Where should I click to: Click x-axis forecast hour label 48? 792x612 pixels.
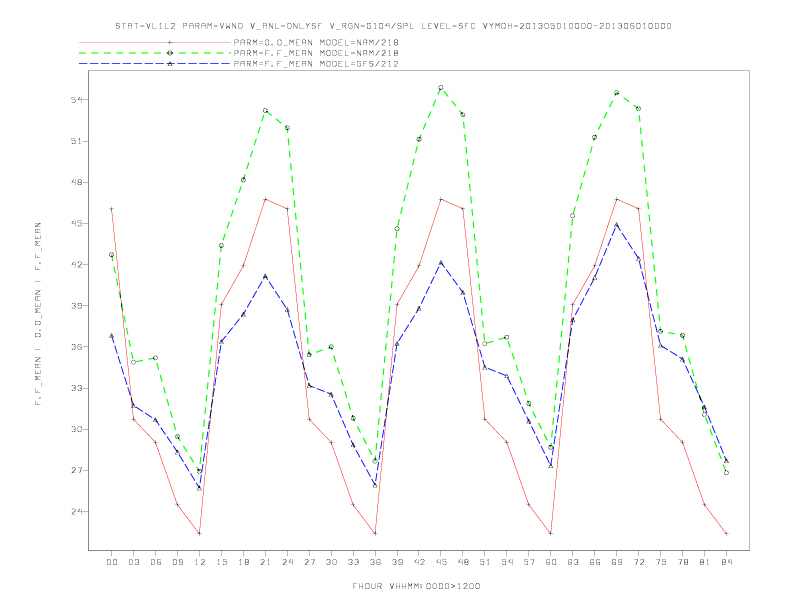pyautogui.click(x=463, y=562)
